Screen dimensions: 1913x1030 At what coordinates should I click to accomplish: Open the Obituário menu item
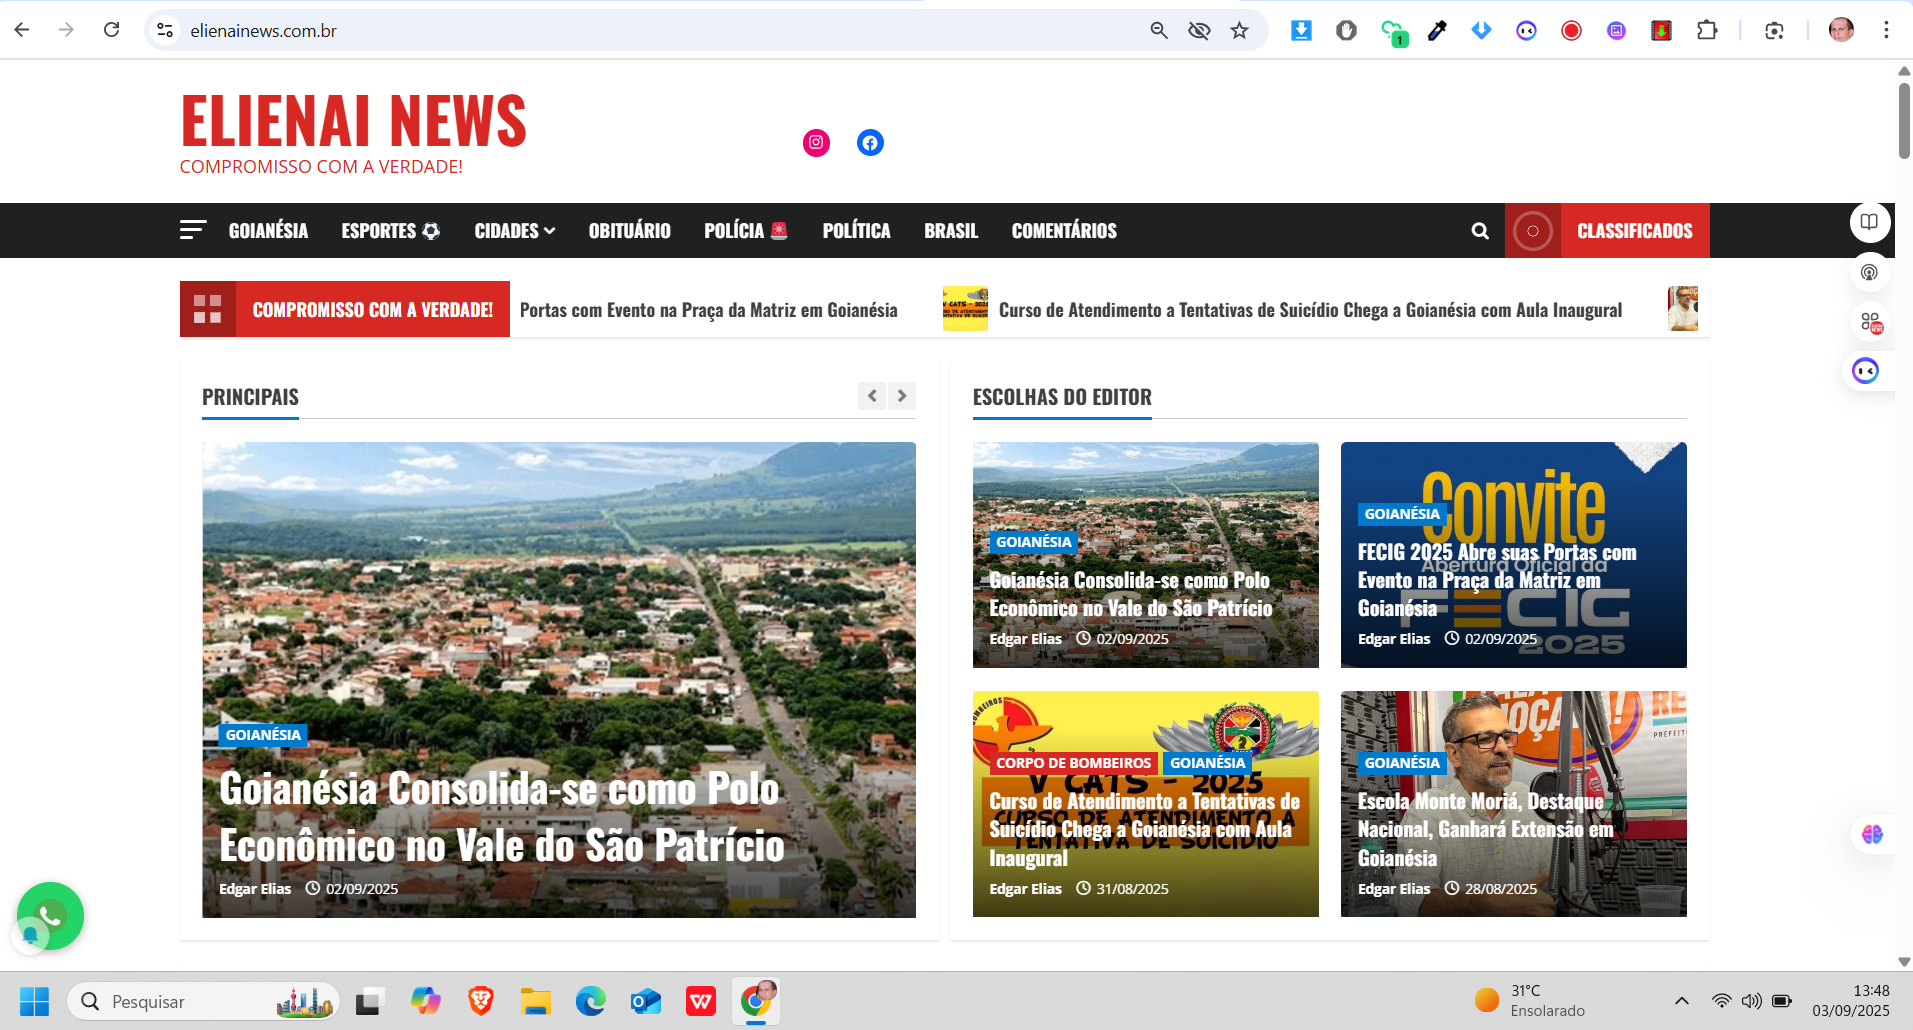click(x=629, y=231)
